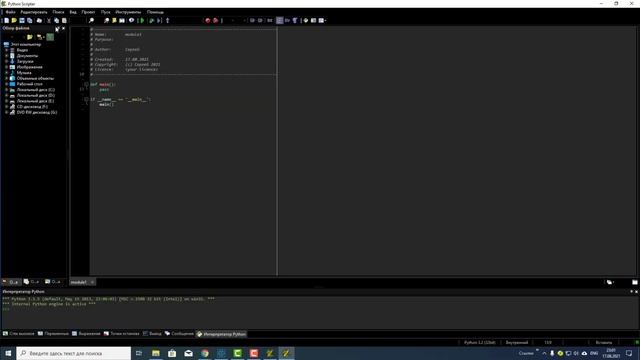Open File Explorer from the taskbar
640x360 pixels.
[x=156, y=353]
